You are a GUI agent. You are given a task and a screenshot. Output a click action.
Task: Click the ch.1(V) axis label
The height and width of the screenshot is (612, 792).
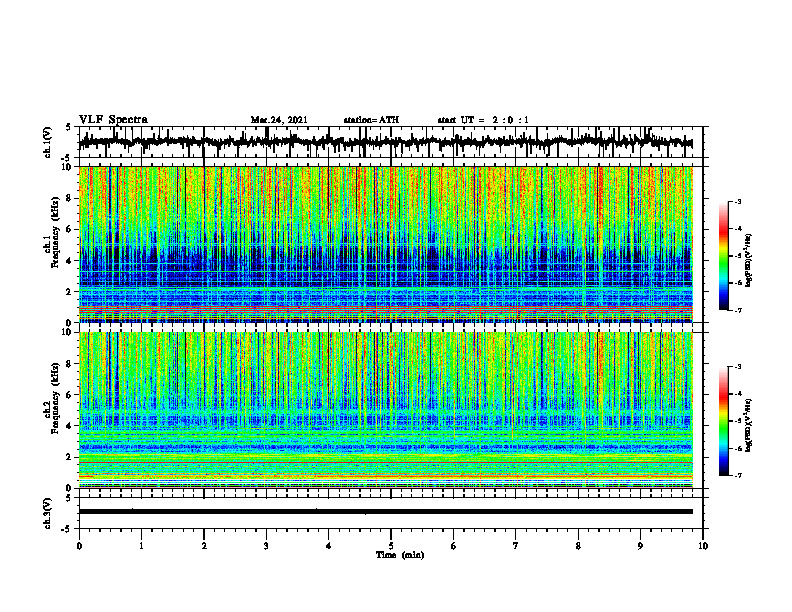coord(48,142)
